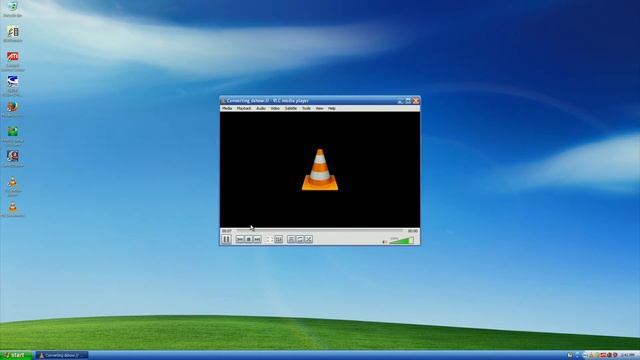This screenshot has height=360, width=640.
Task: Open the Video menu
Action: 276,109
